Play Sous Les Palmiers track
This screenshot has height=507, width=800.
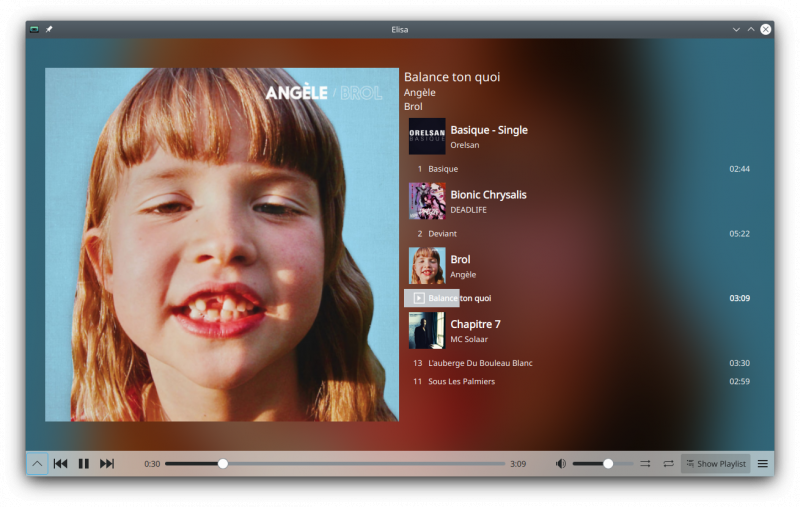point(579,381)
